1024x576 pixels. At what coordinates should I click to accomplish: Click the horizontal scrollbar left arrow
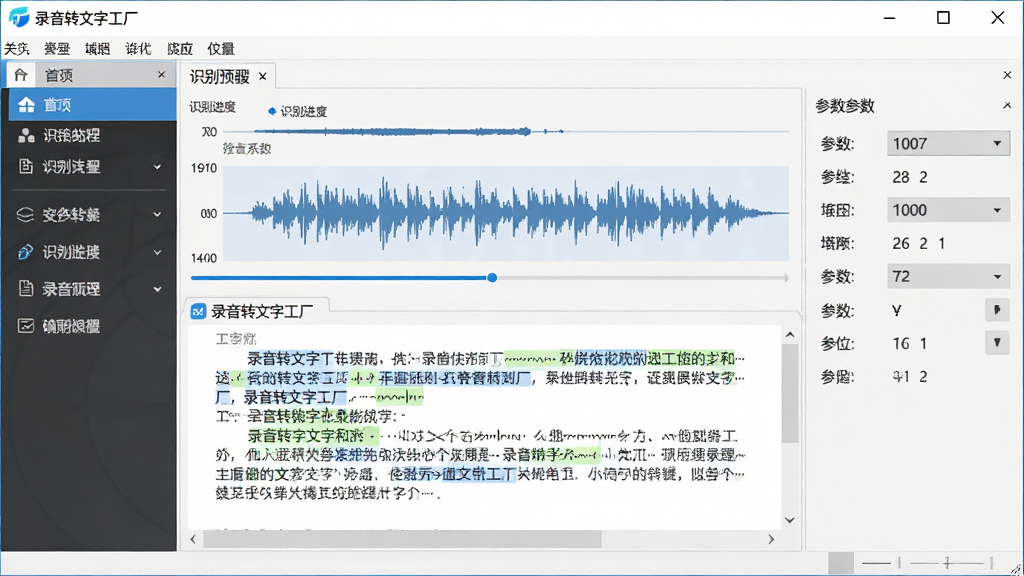coord(193,539)
